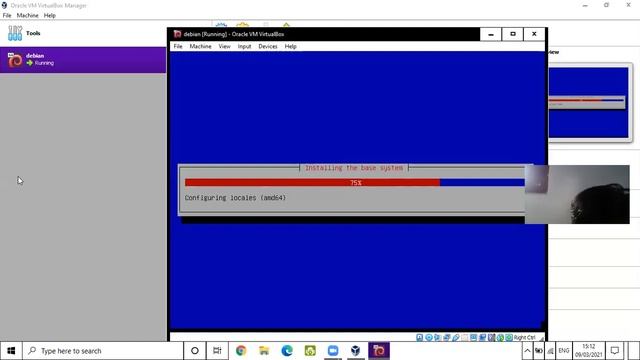
Task: Click ENG language indicator
Action: coord(564,351)
